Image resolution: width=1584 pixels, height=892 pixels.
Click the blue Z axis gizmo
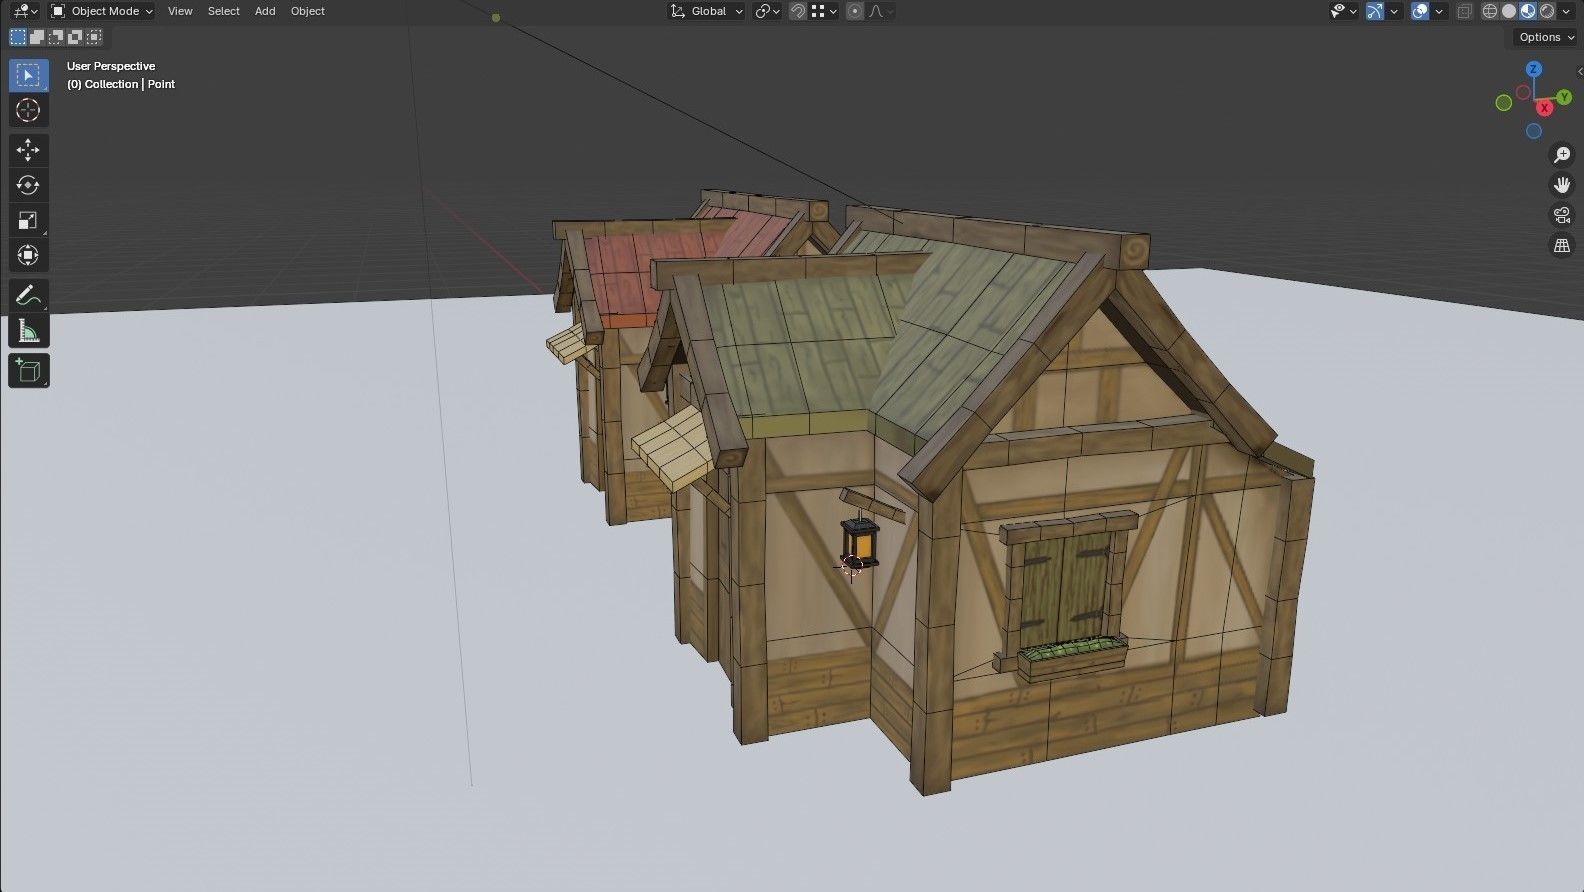(x=1534, y=69)
